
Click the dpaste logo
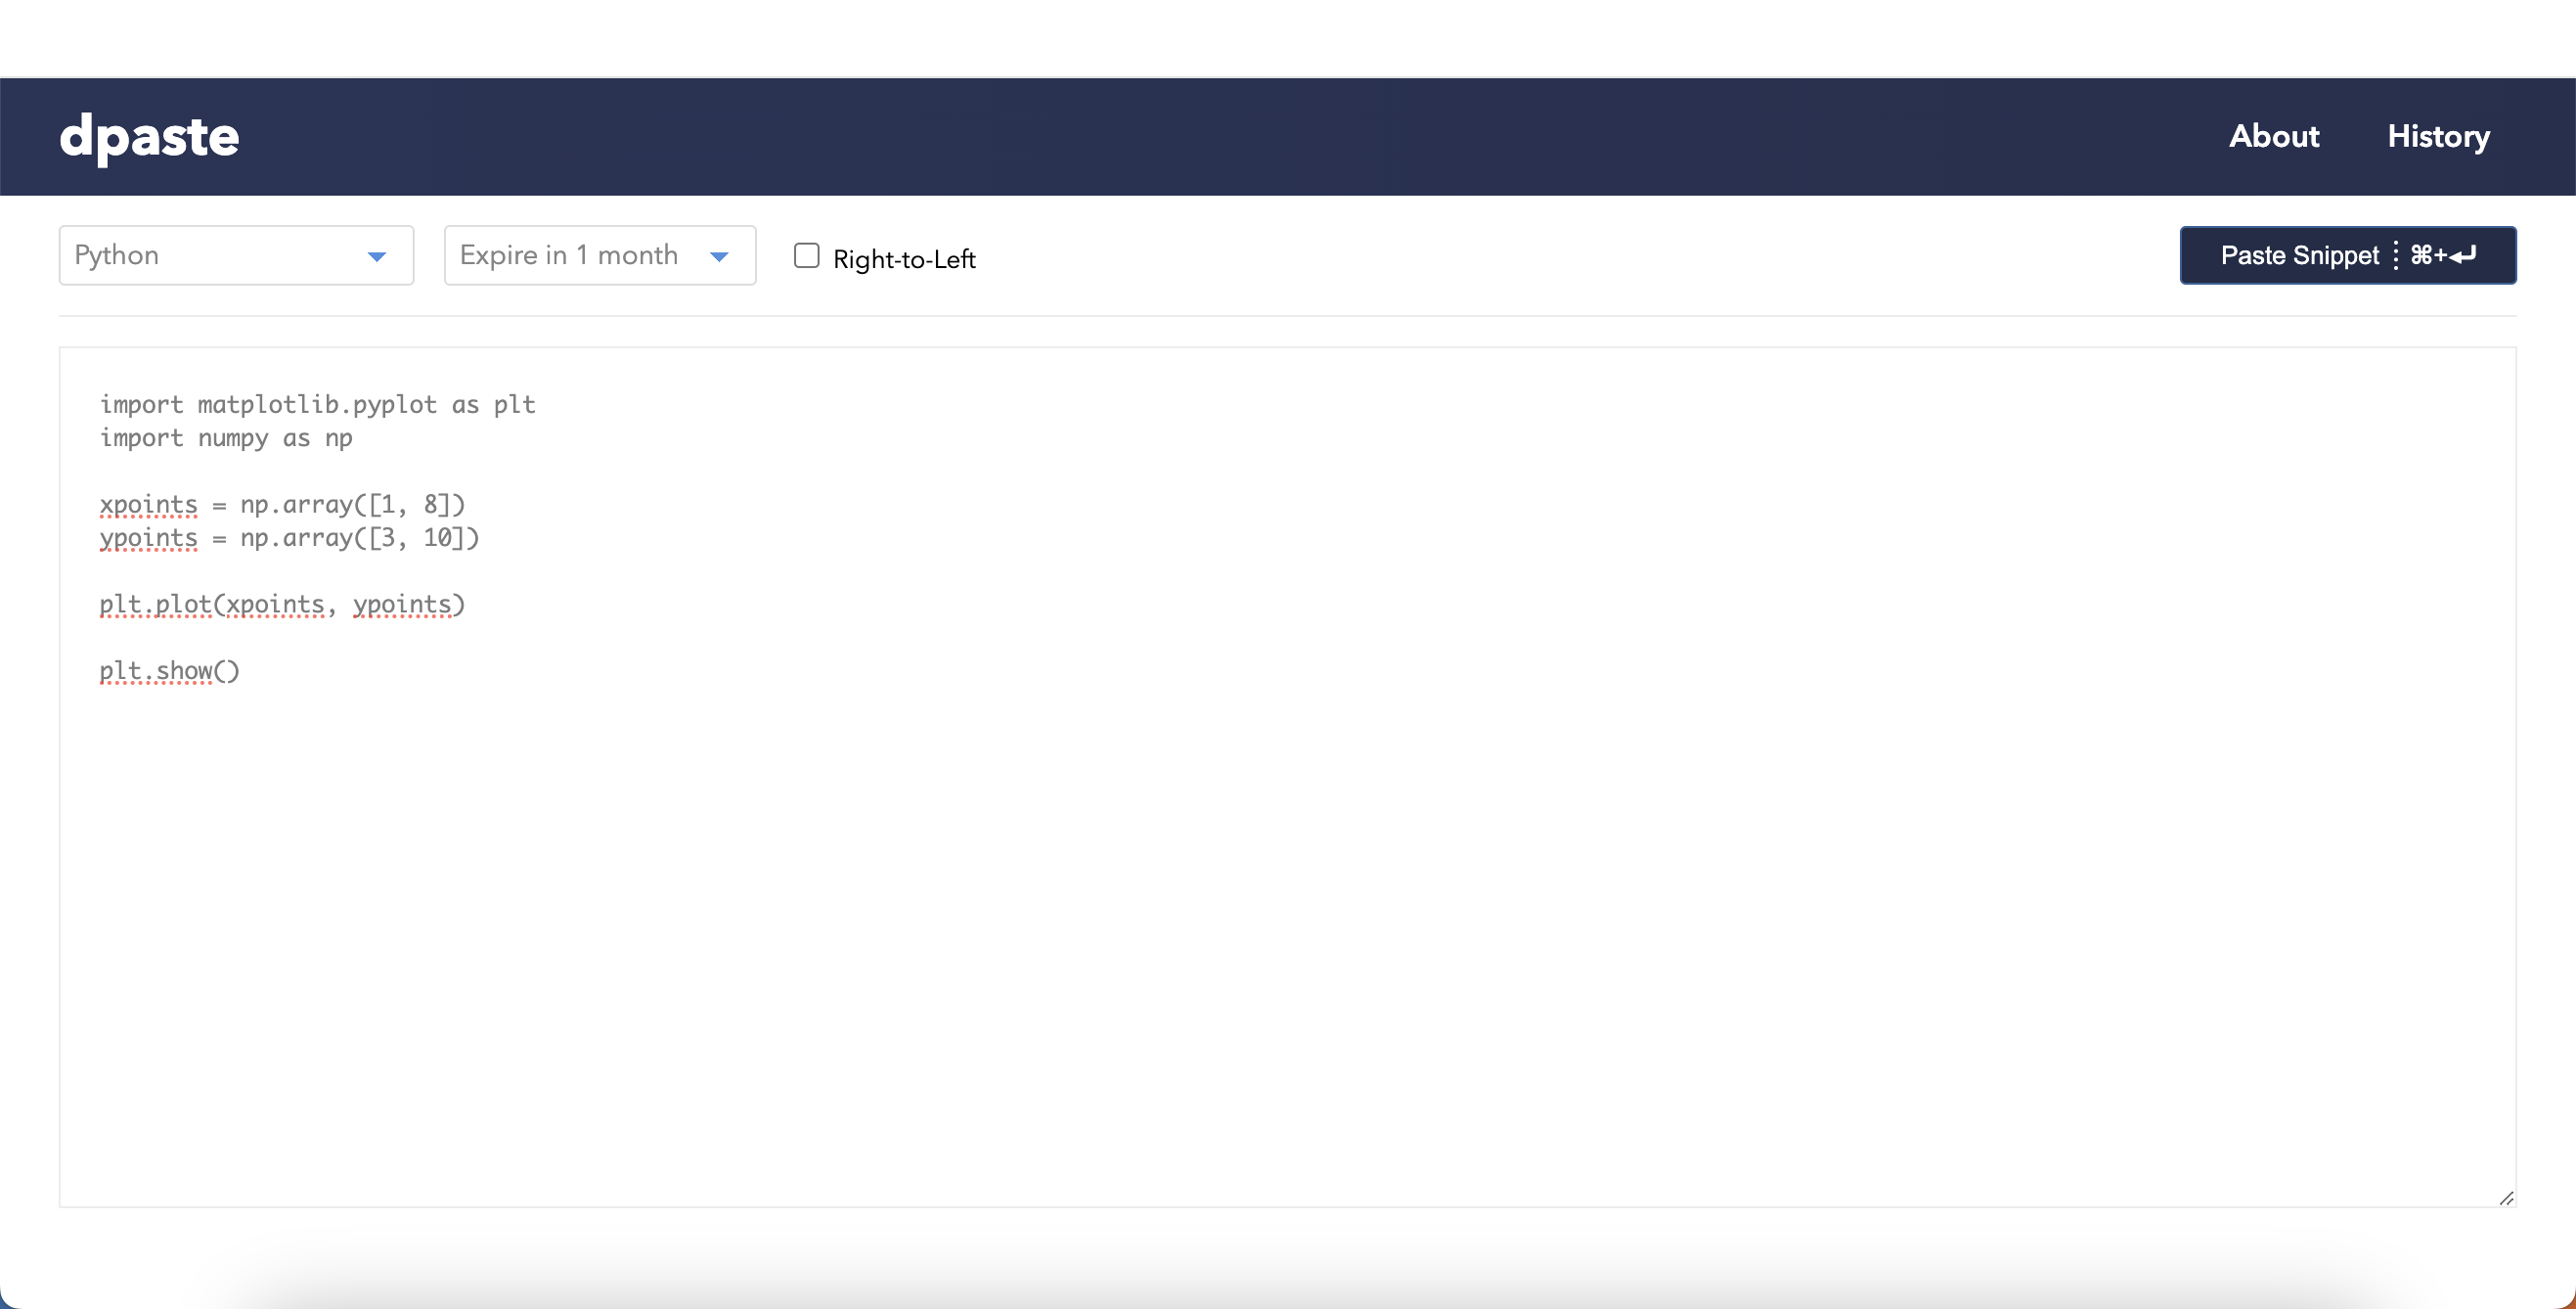[148, 136]
